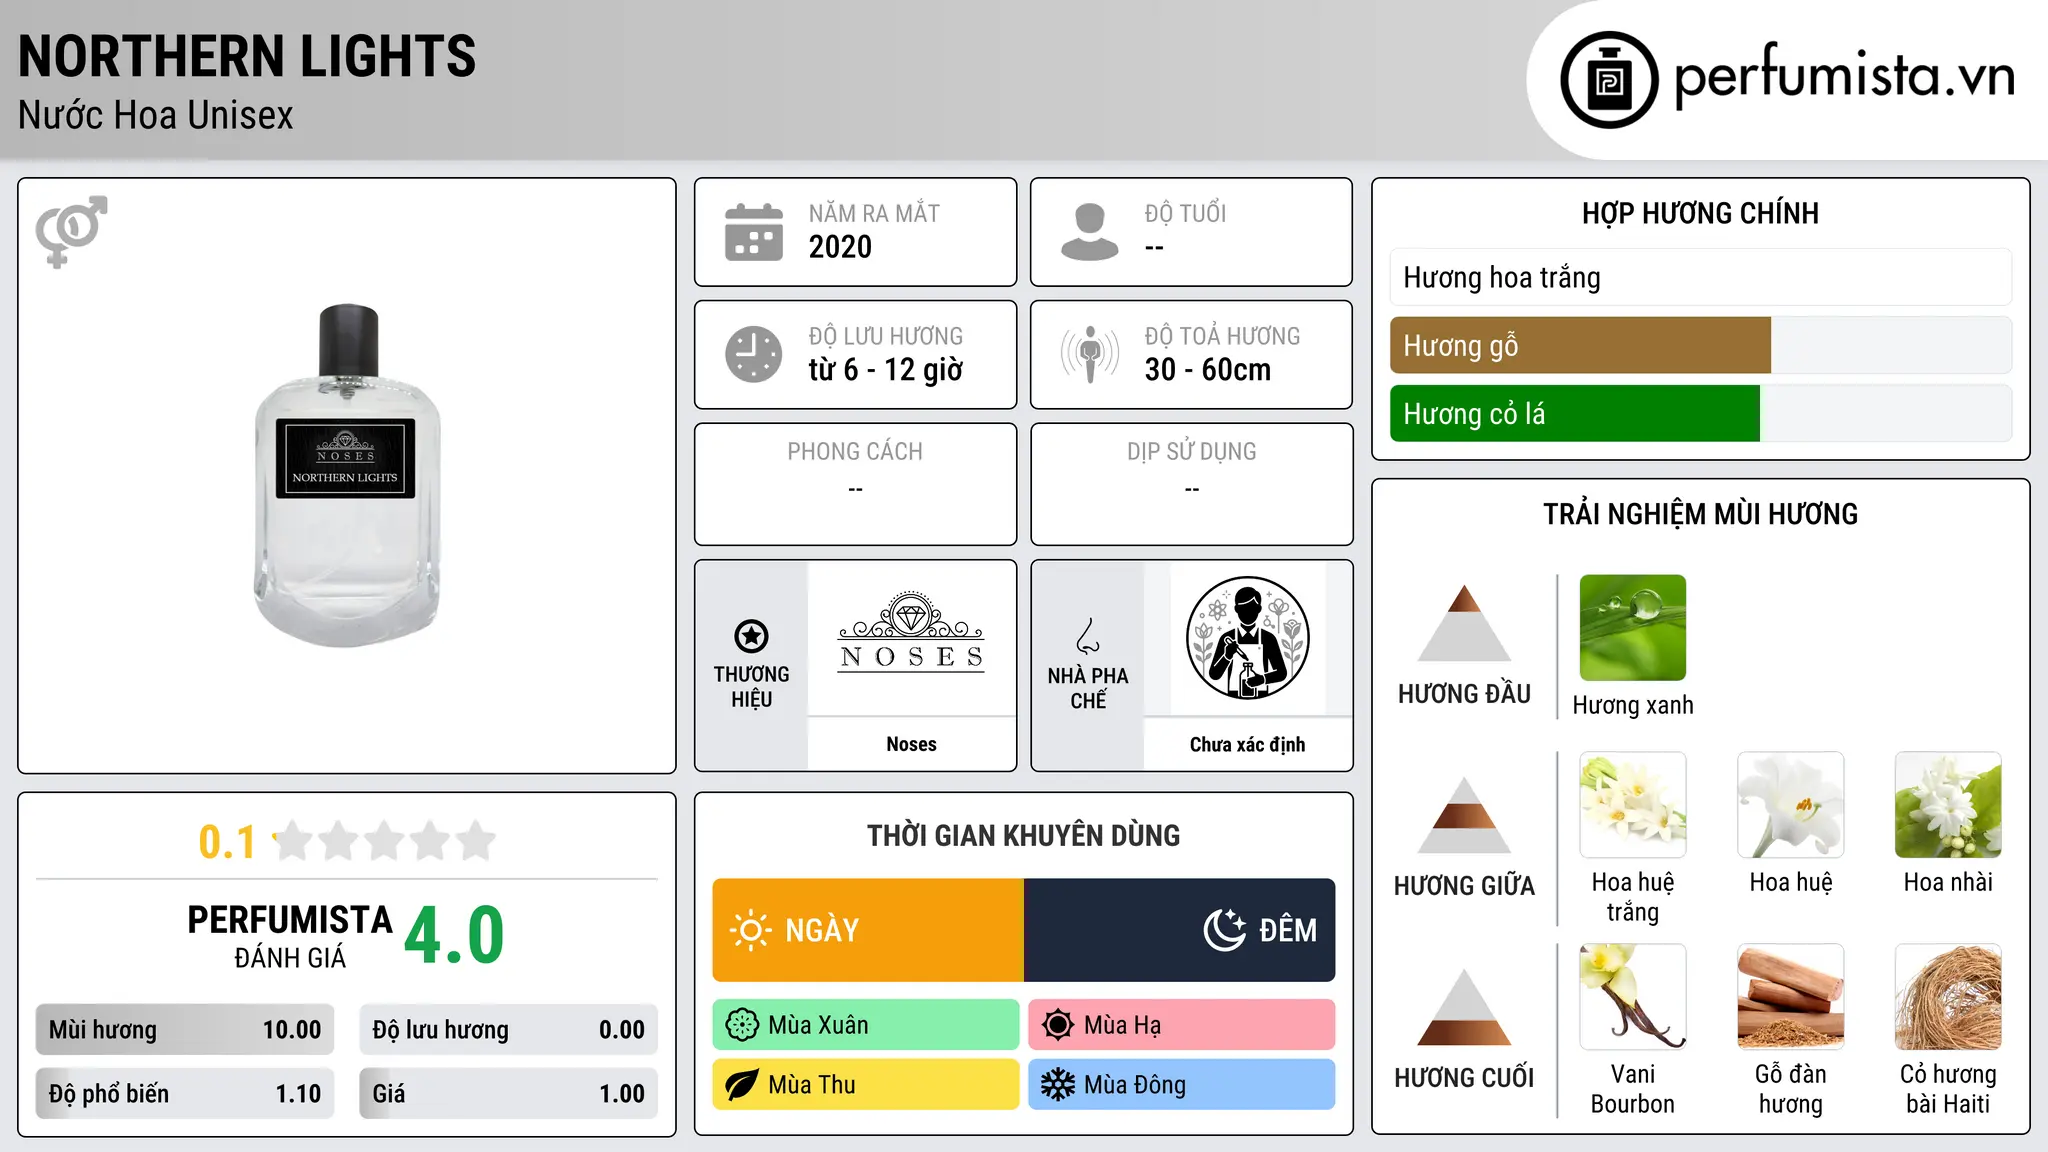
Task: Click the green Hương cỏ lá accord bar
Action: coord(1575,413)
